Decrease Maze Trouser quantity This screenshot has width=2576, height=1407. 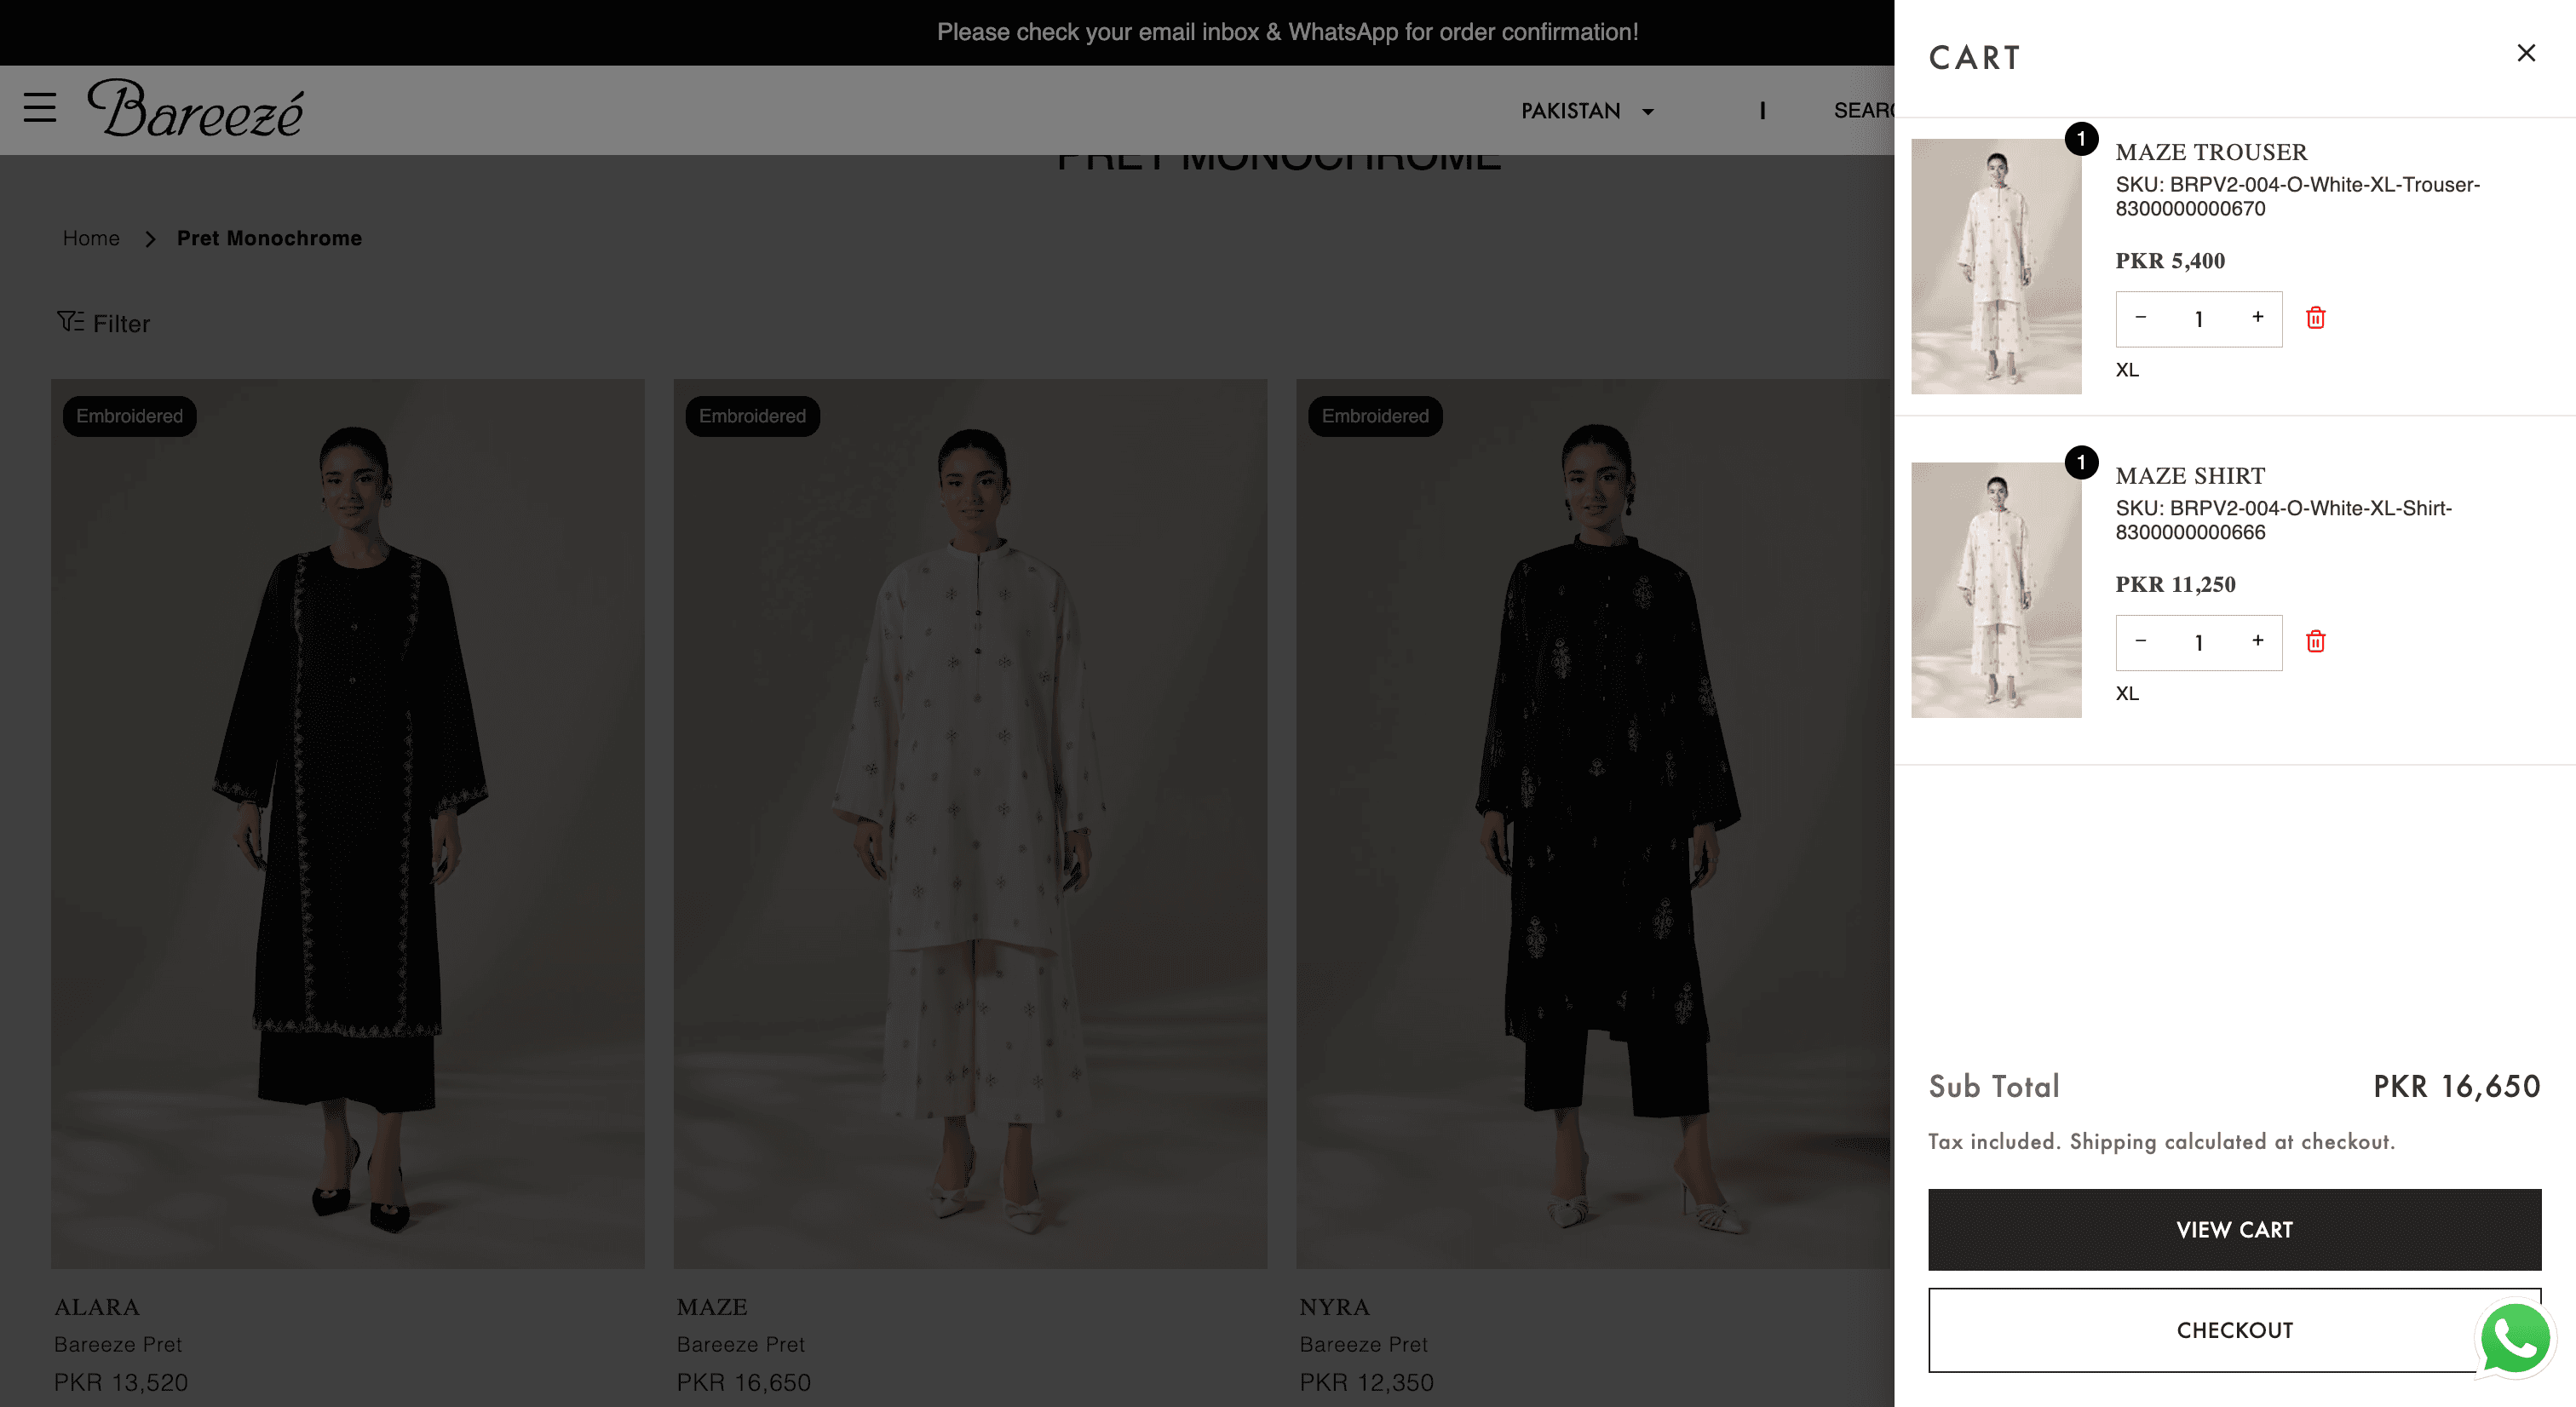coord(2141,318)
